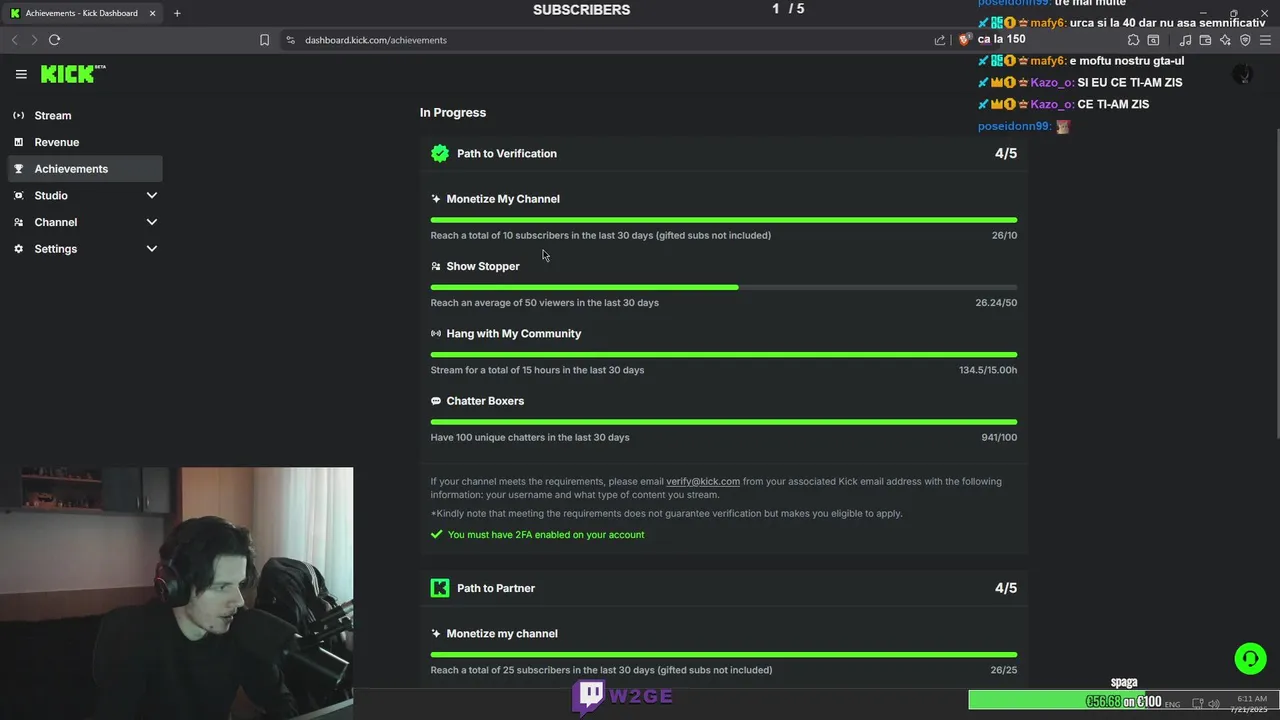Click the 941/100 chatters value

pyautogui.click(x=999, y=437)
